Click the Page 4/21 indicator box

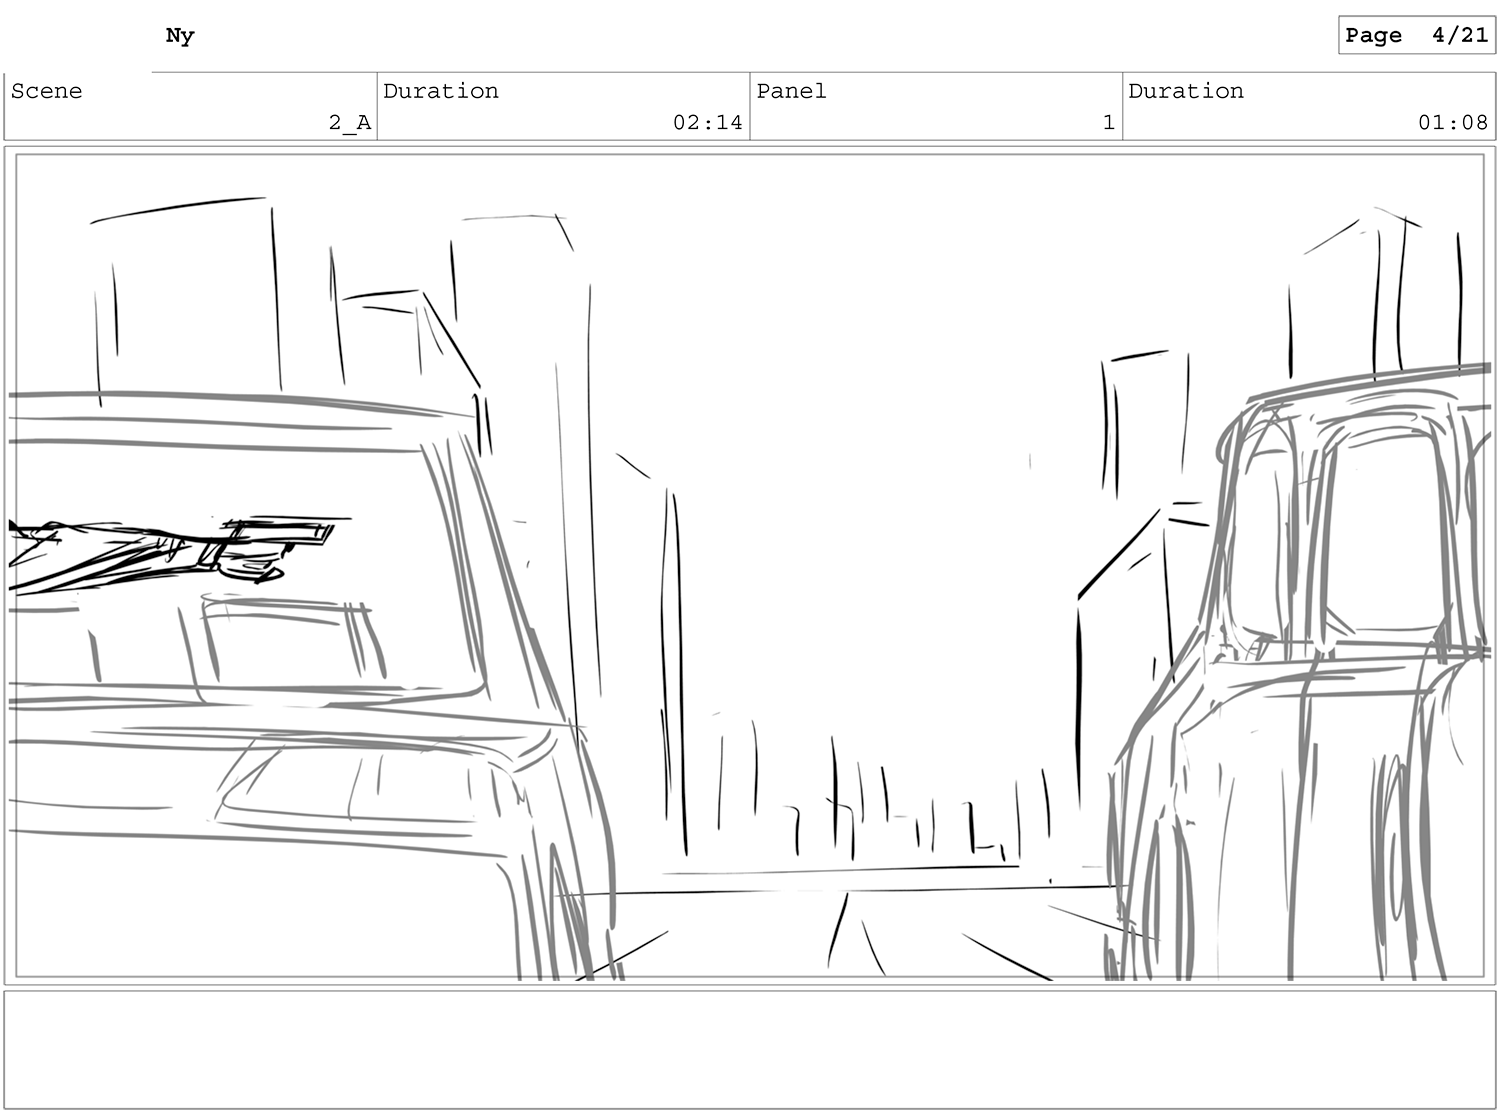pyautogui.click(x=1416, y=35)
